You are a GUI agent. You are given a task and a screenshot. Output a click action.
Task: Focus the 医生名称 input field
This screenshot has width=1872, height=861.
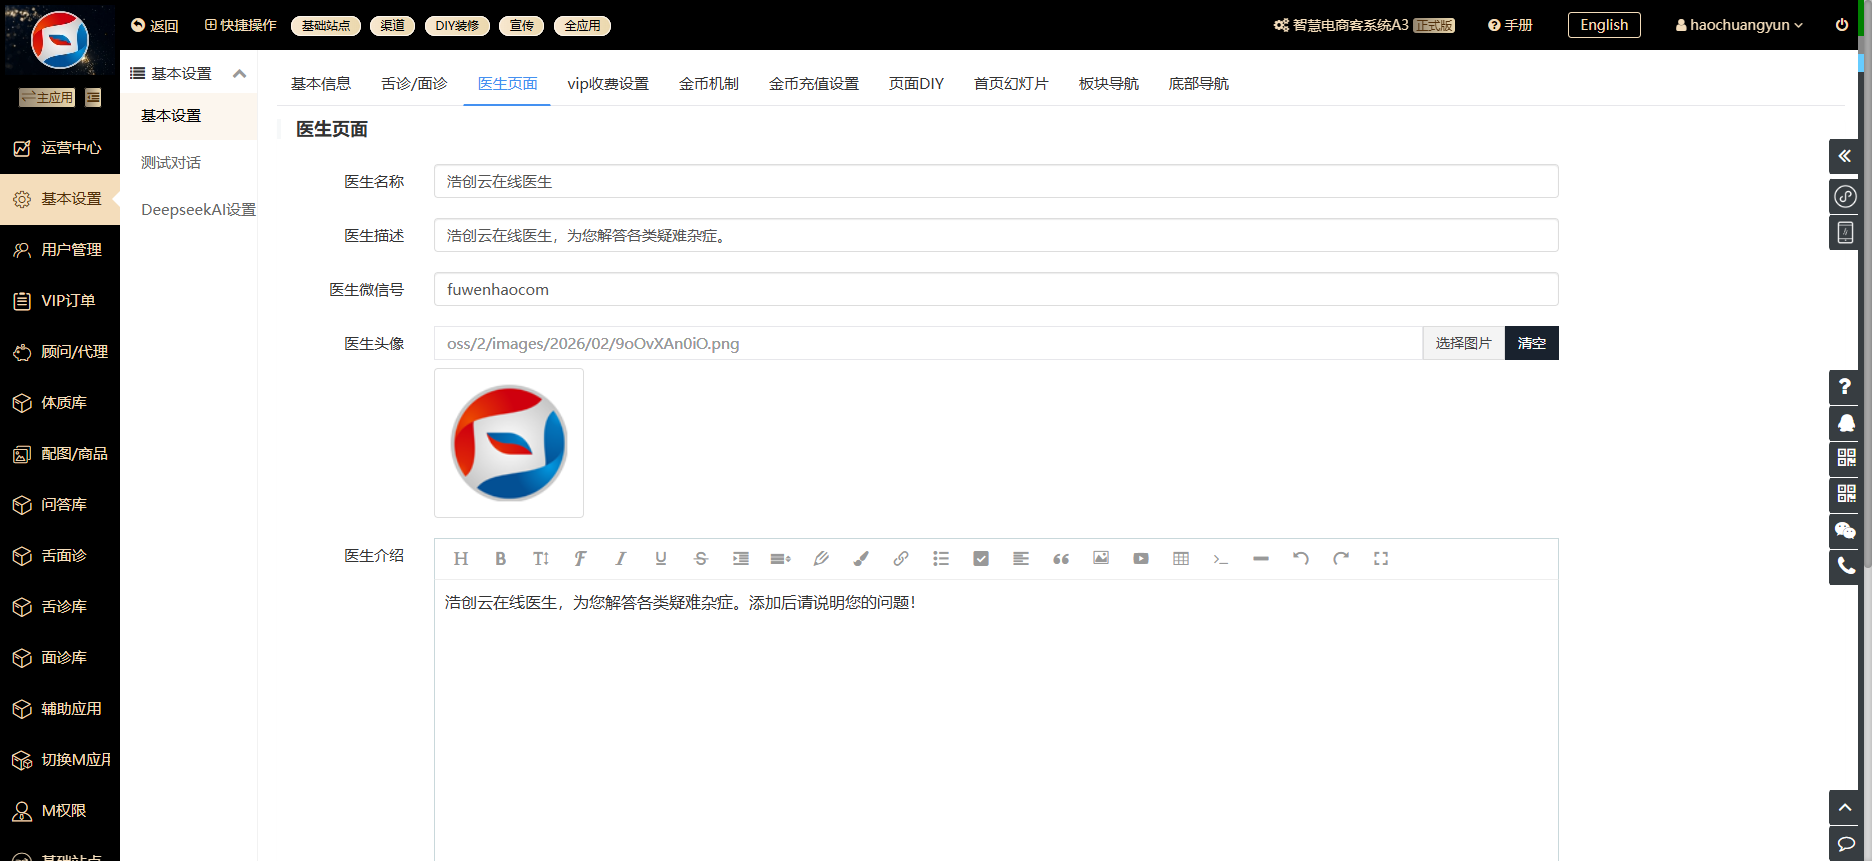[996, 181]
